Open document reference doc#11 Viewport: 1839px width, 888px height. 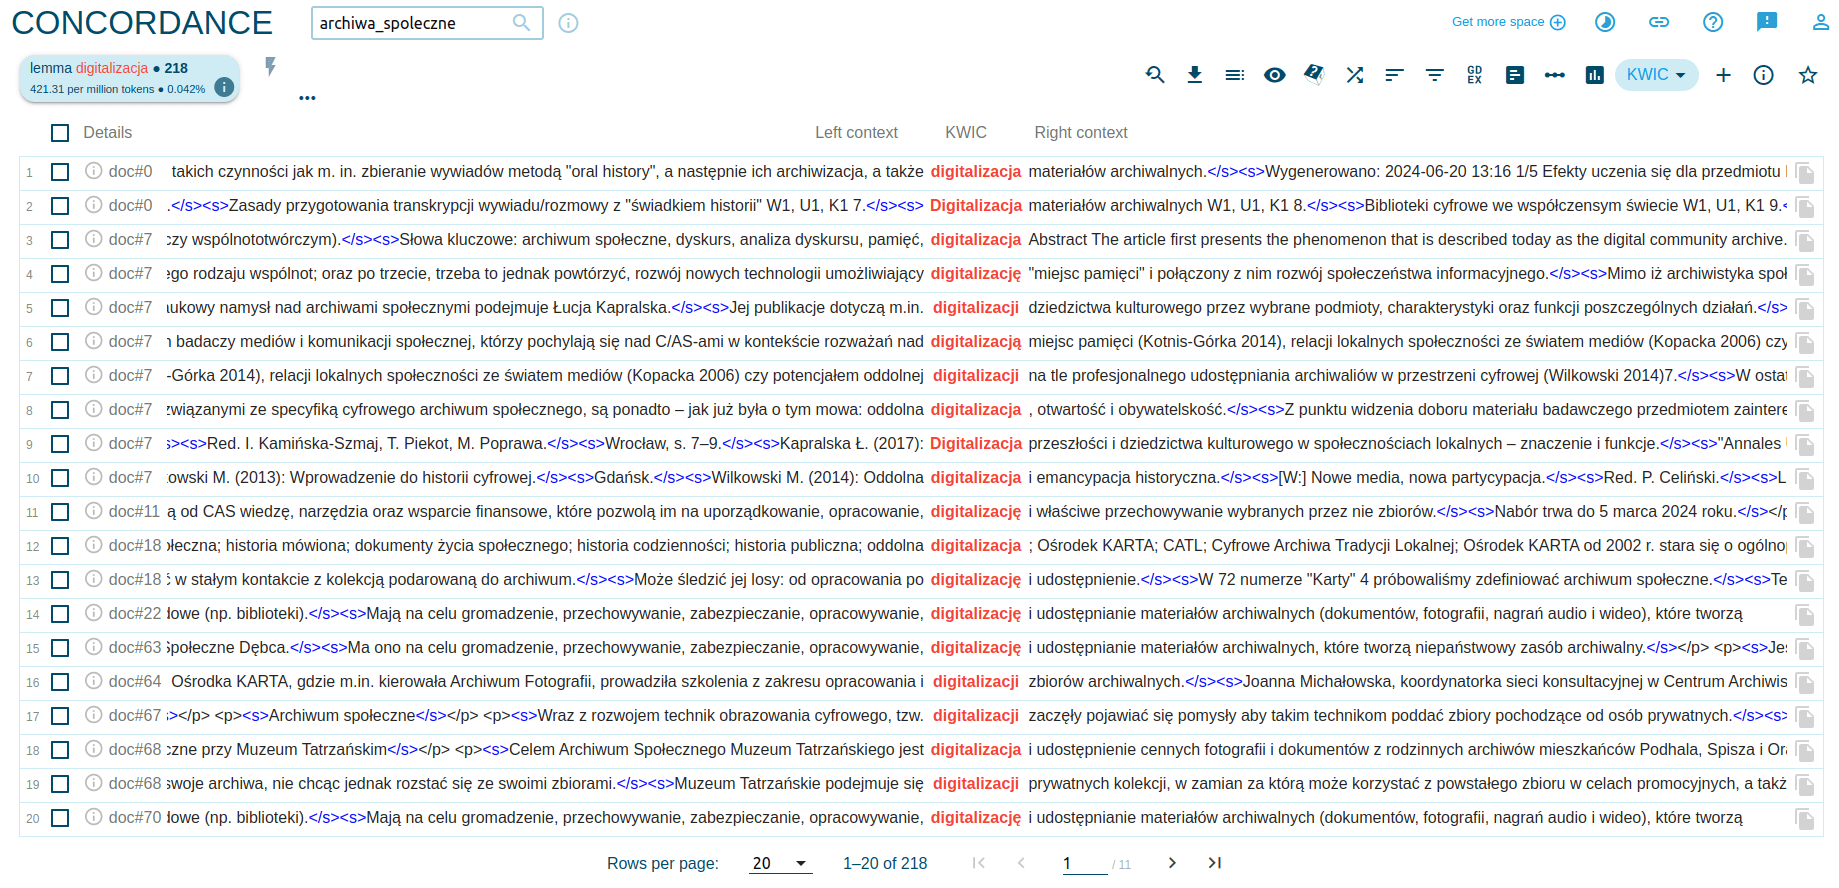tap(134, 512)
